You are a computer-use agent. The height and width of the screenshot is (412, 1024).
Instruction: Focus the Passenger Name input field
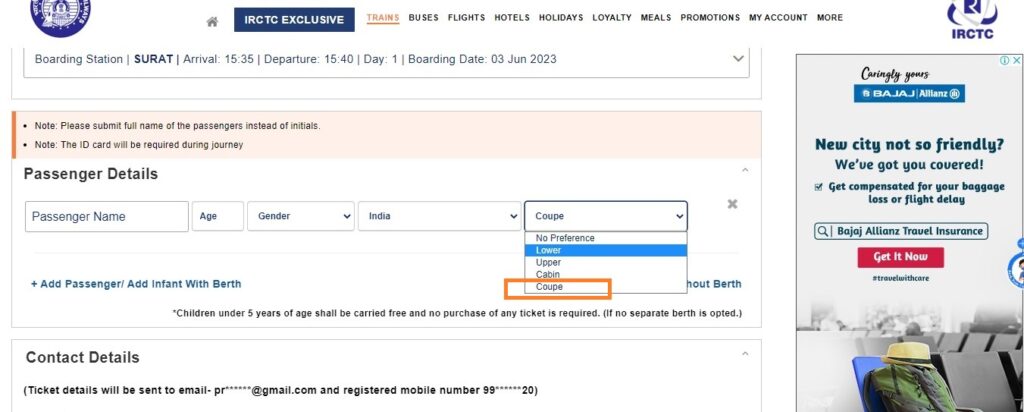(106, 216)
